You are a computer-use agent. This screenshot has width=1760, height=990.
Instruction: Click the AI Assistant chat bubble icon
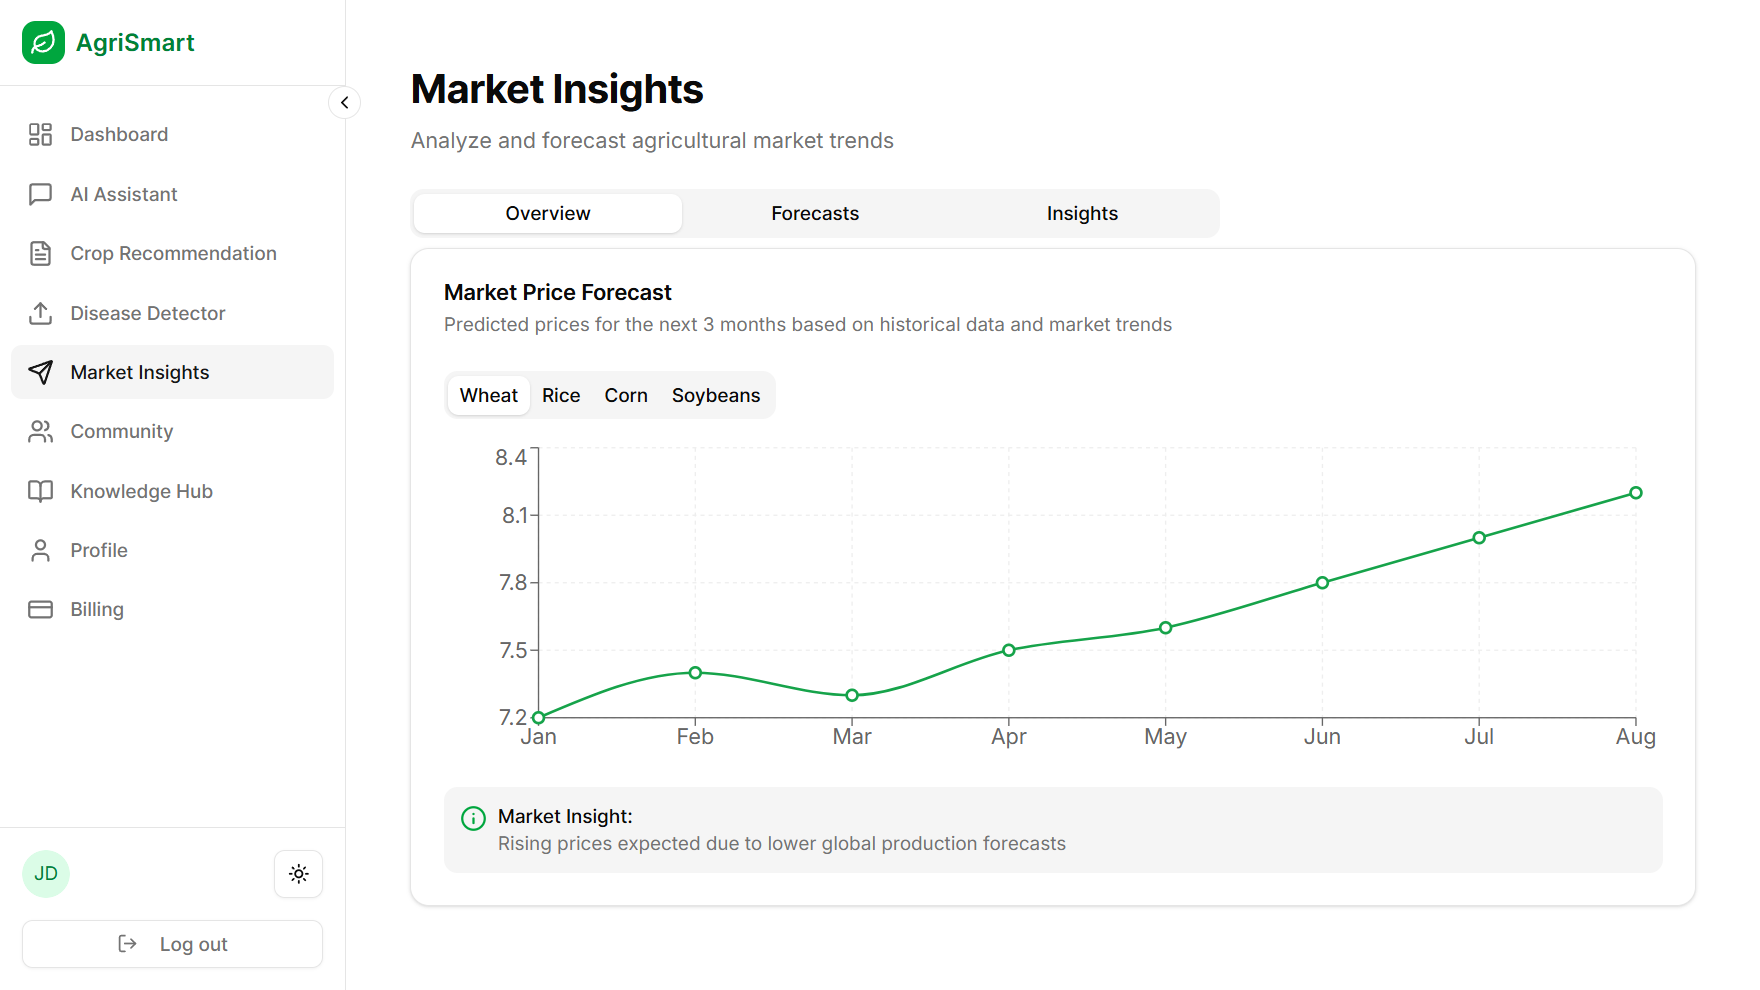40,194
